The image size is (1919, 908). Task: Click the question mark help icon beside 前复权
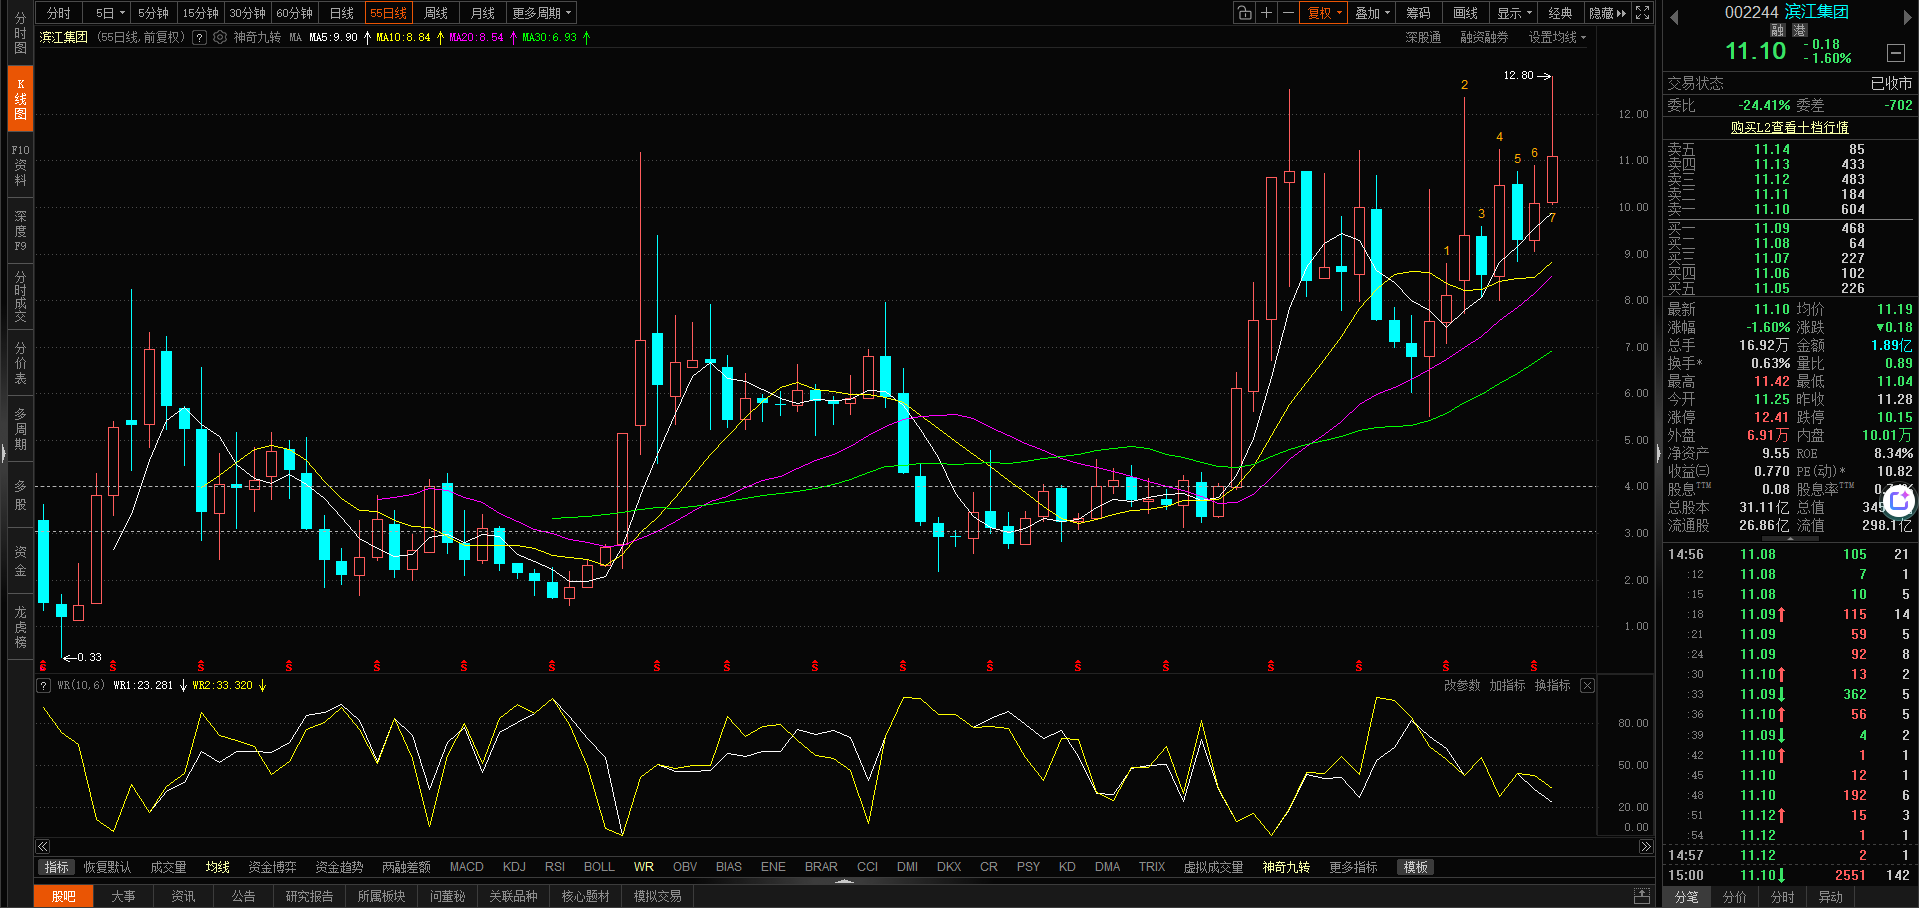[199, 37]
